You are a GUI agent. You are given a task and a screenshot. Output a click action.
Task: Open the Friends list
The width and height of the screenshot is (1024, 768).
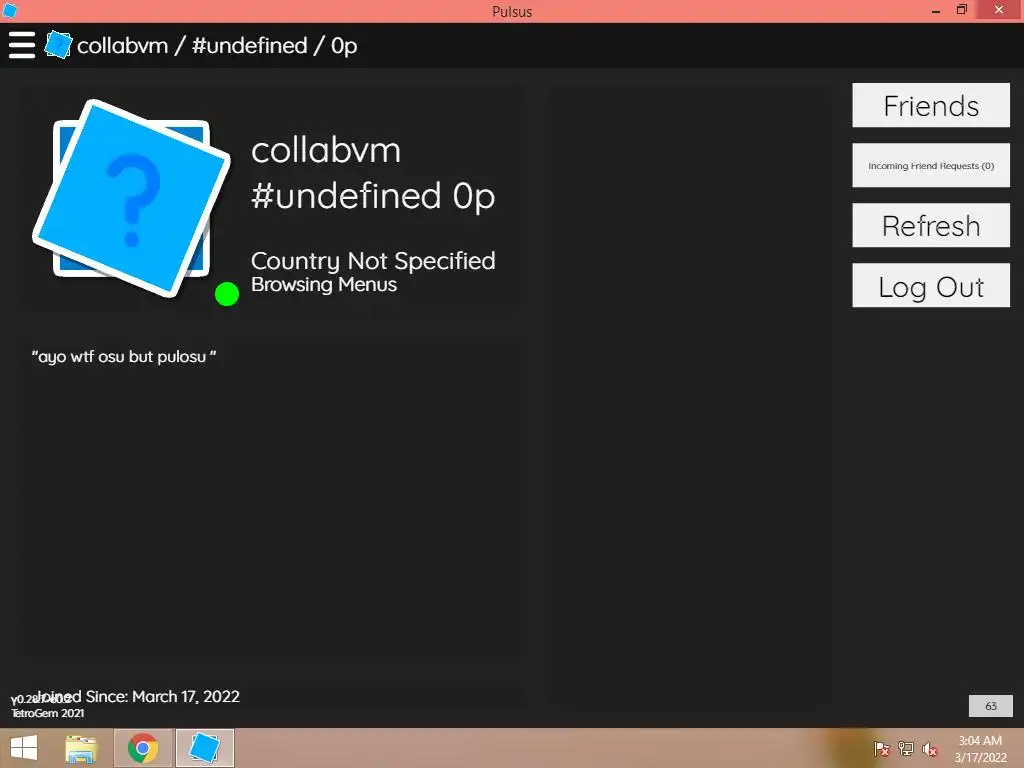(931, 105)
